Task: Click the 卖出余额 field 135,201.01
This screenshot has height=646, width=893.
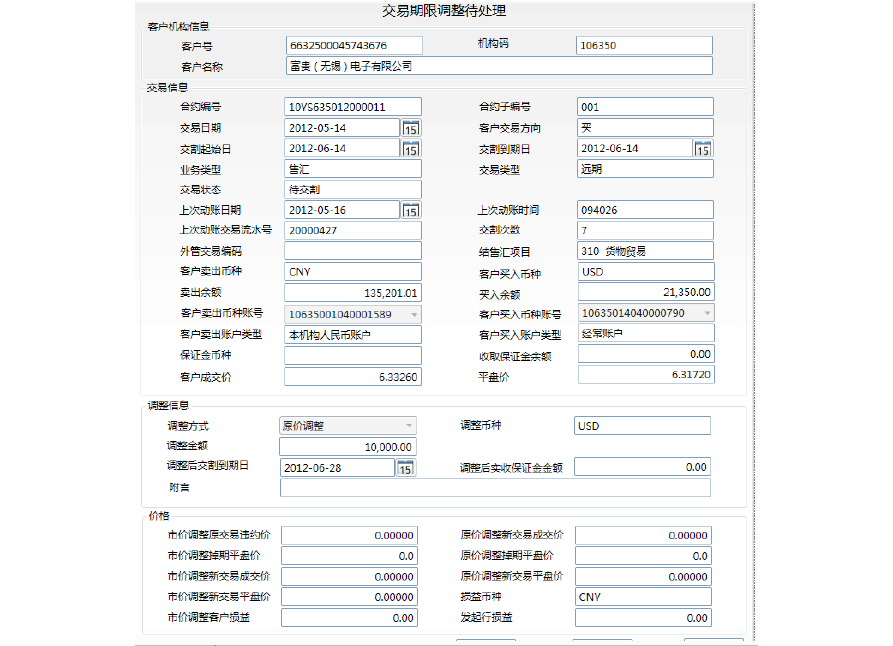Action: pos(353,293)
